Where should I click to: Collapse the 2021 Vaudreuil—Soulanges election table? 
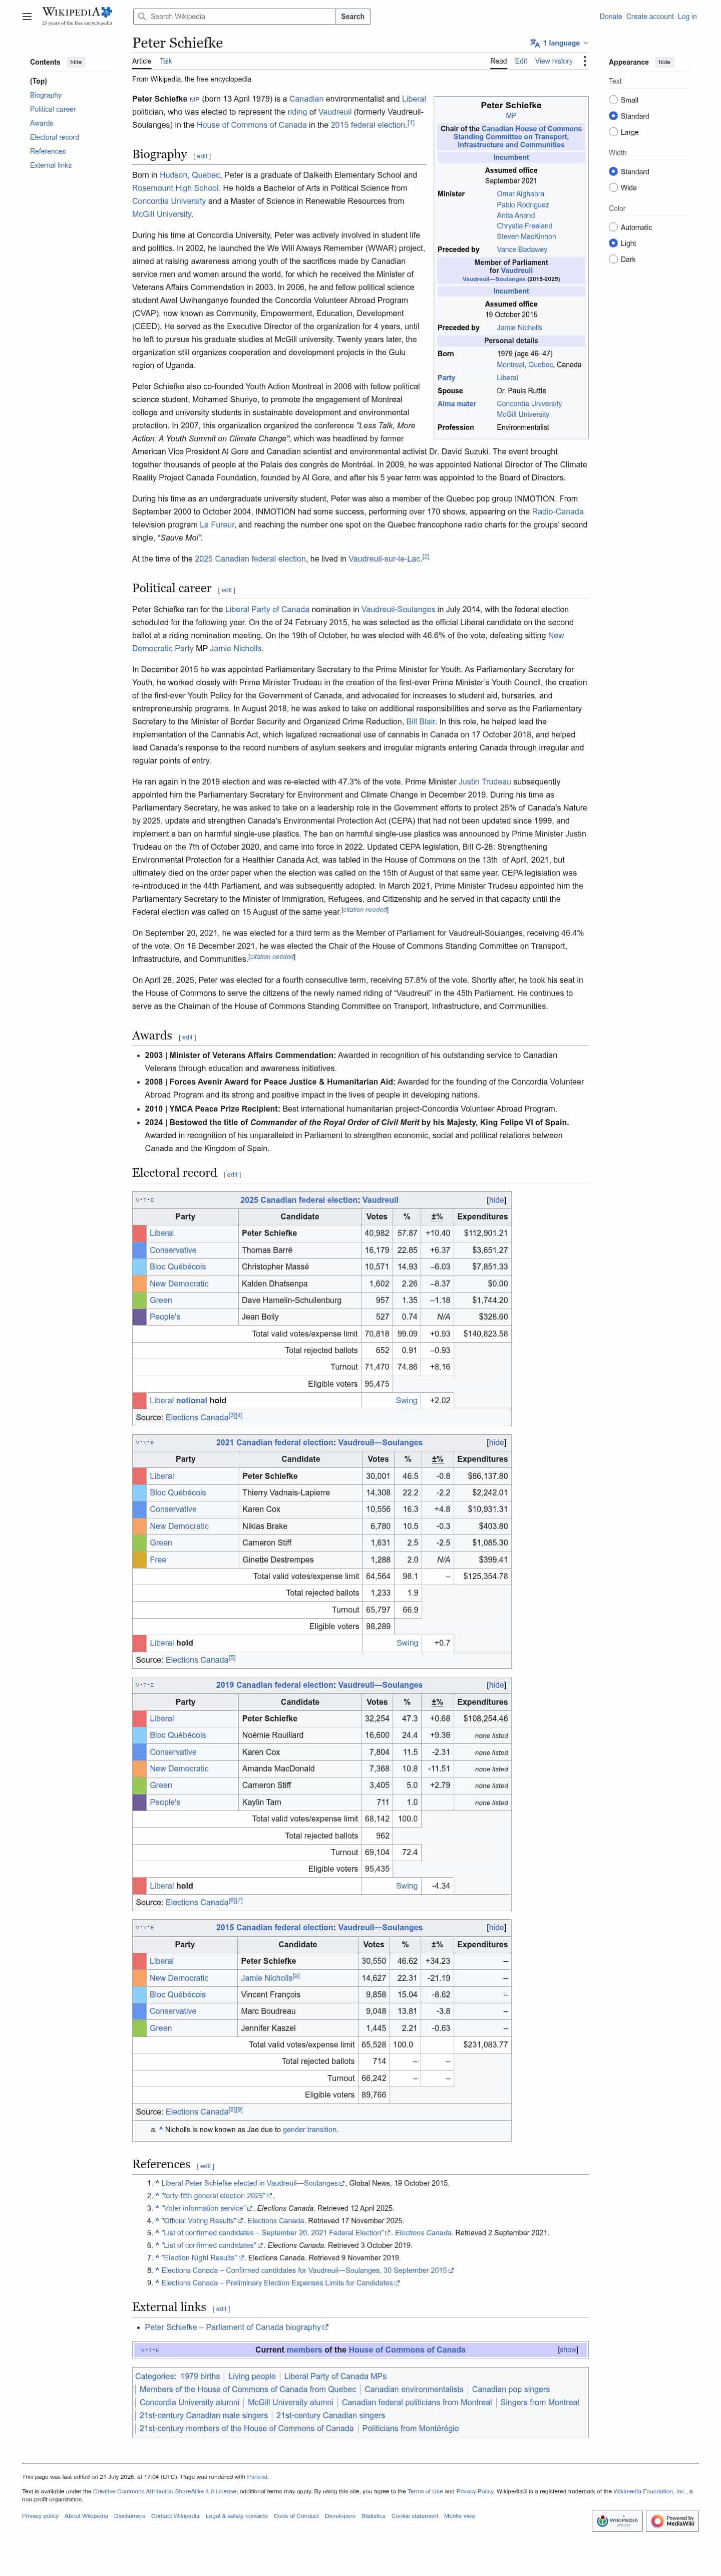tap(497, 1443)
